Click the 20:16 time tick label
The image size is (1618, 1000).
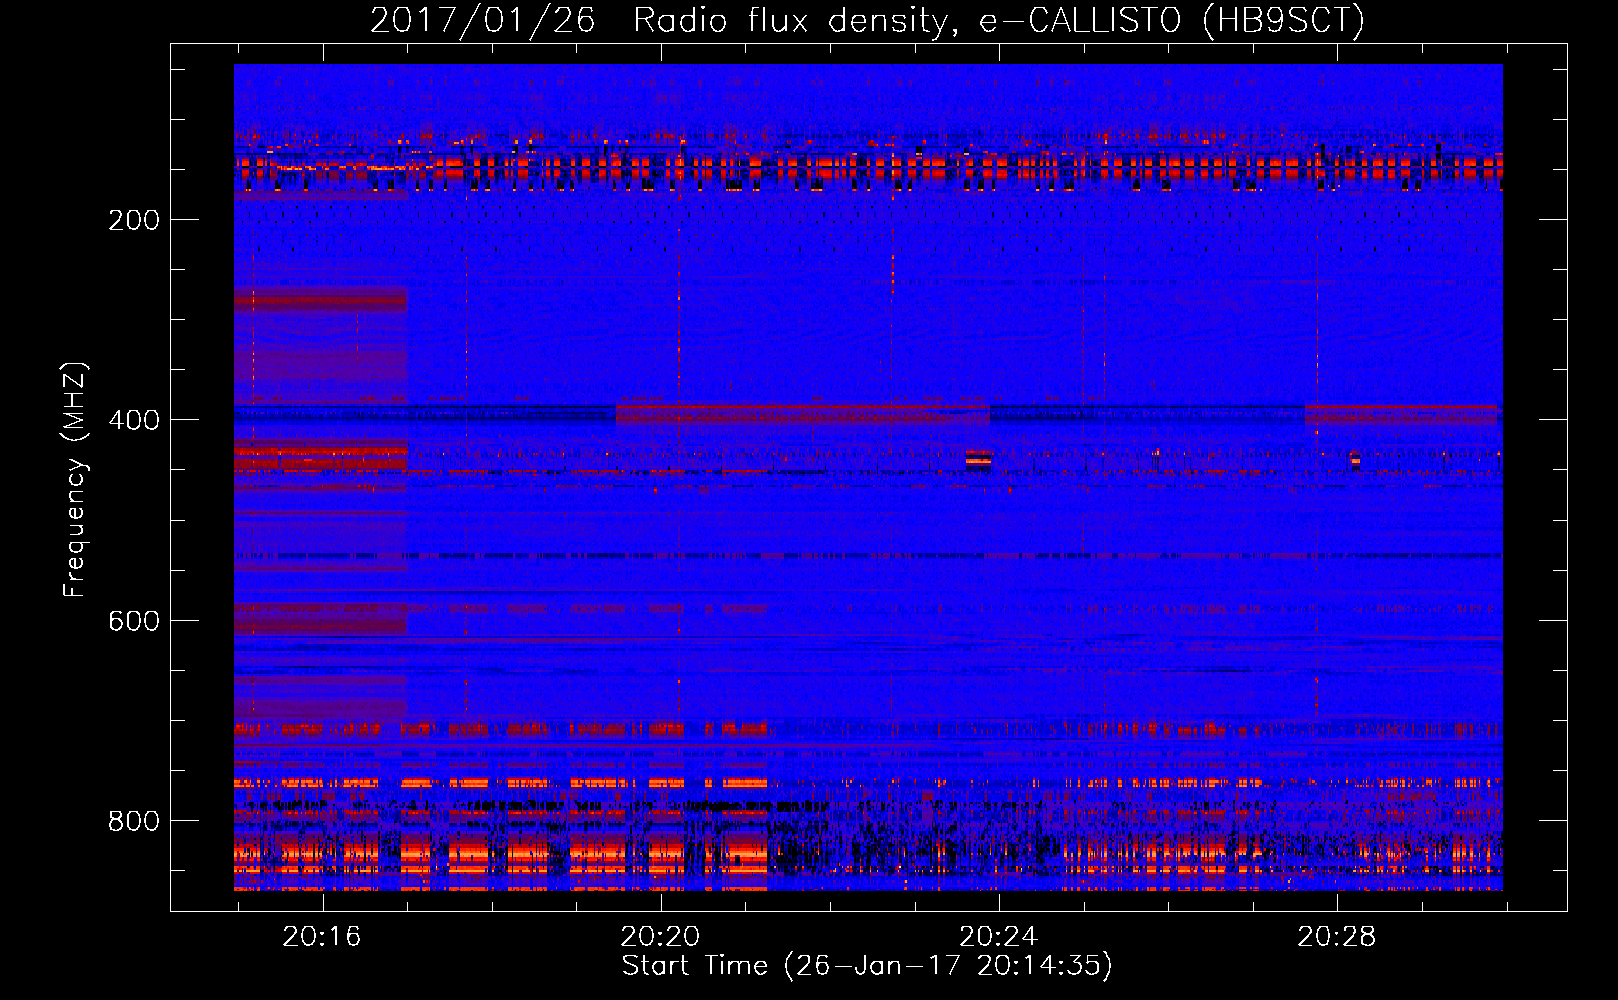[x=322, y=937]
